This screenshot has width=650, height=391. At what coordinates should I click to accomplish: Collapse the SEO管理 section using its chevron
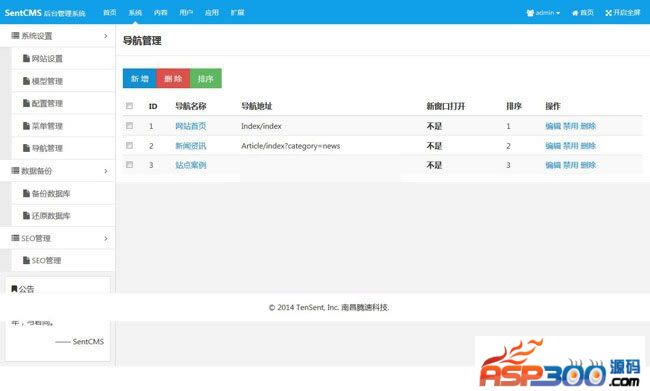tap(106, 238)
